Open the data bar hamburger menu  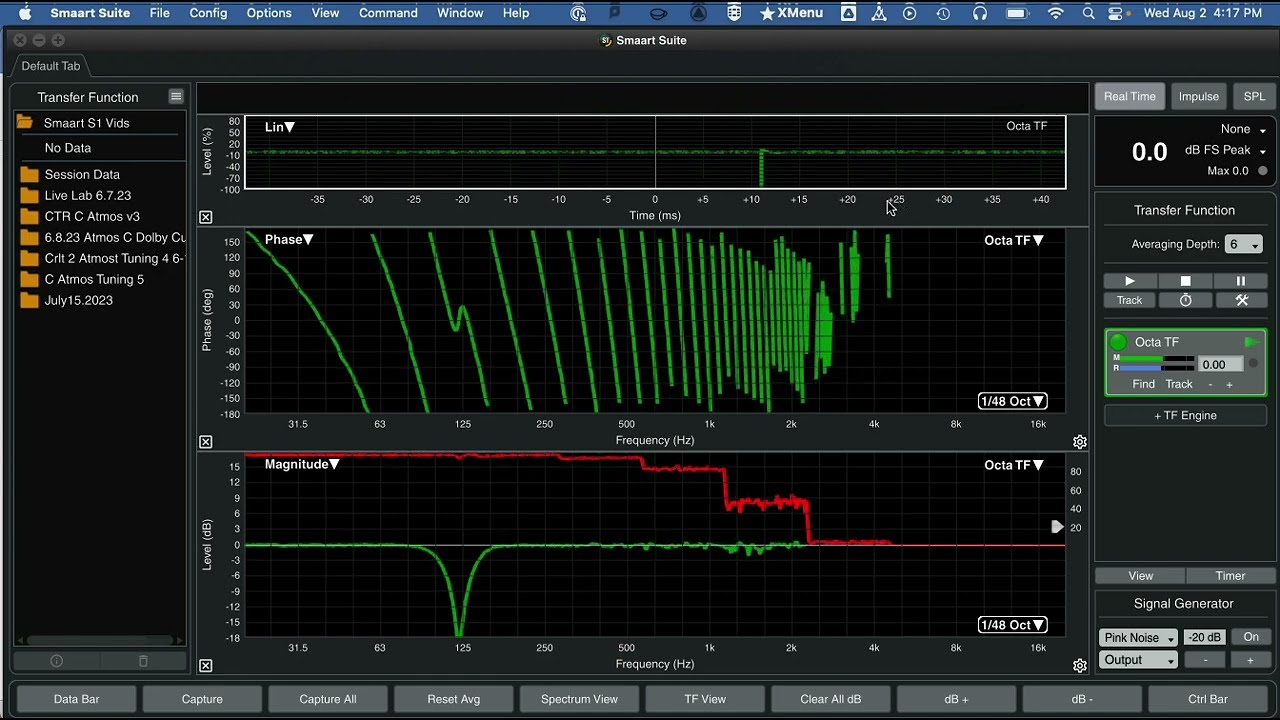176,97
